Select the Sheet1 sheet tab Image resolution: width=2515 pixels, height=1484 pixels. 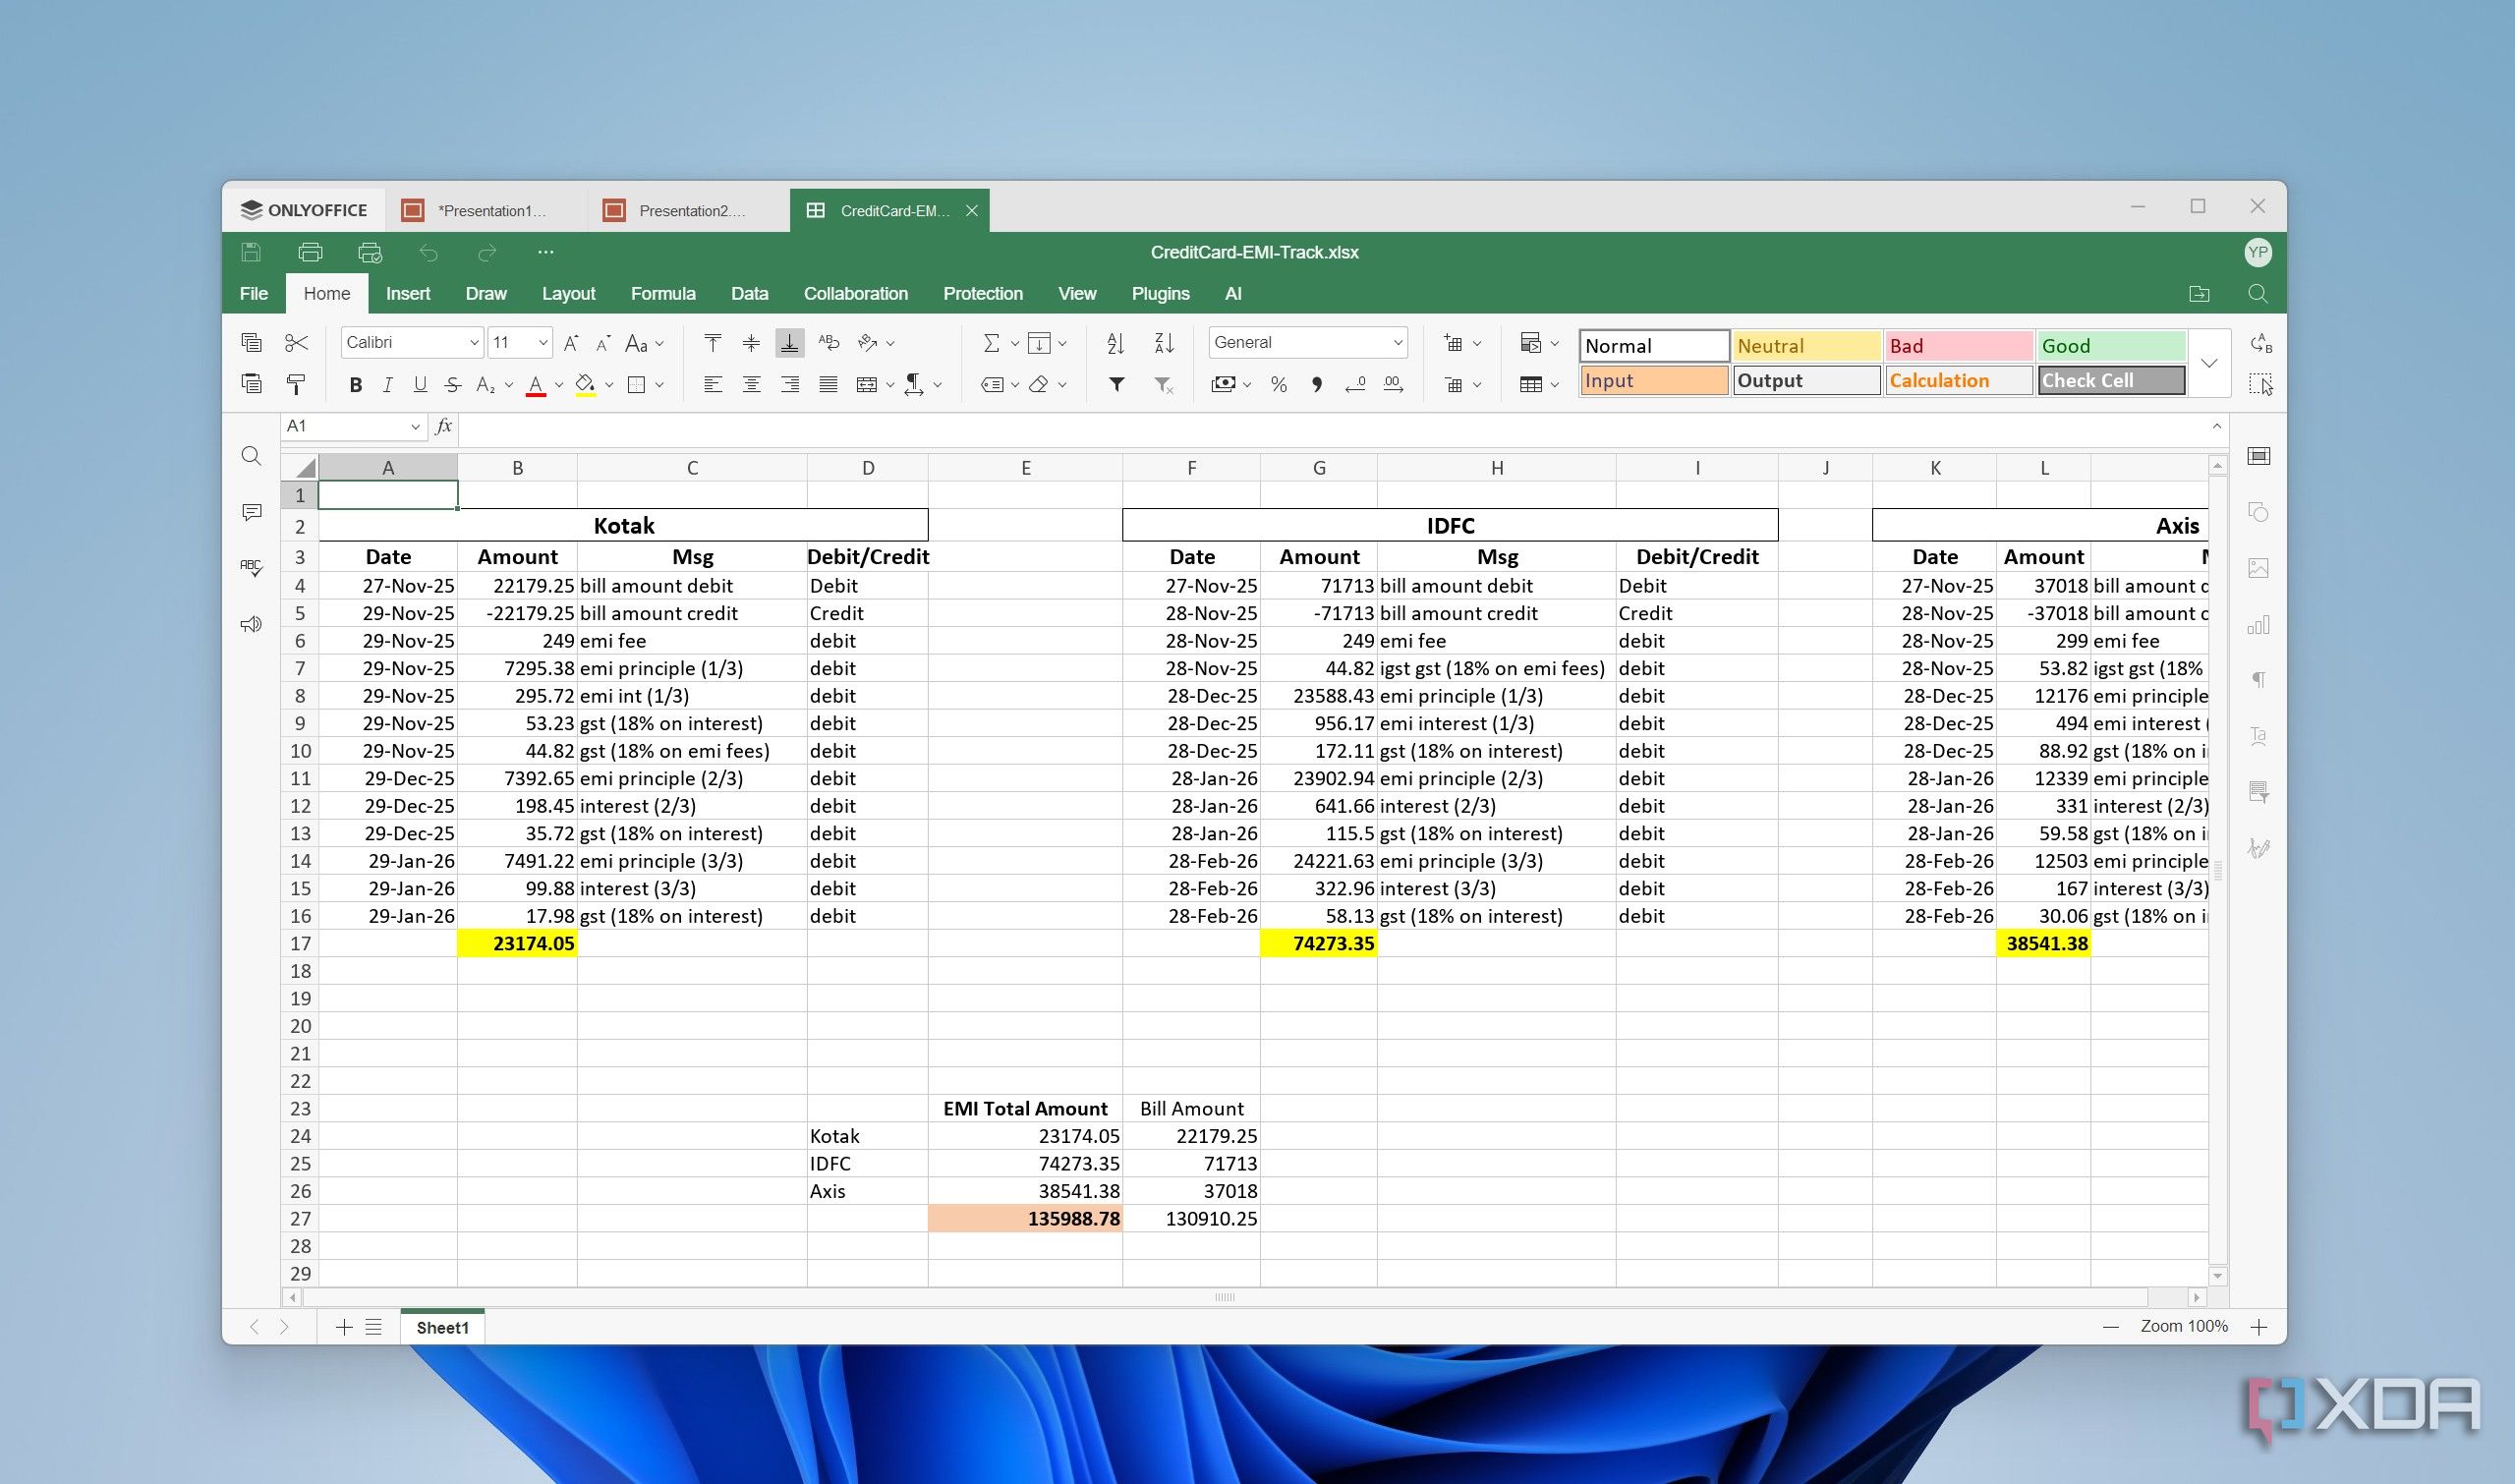pos(442,1327)
